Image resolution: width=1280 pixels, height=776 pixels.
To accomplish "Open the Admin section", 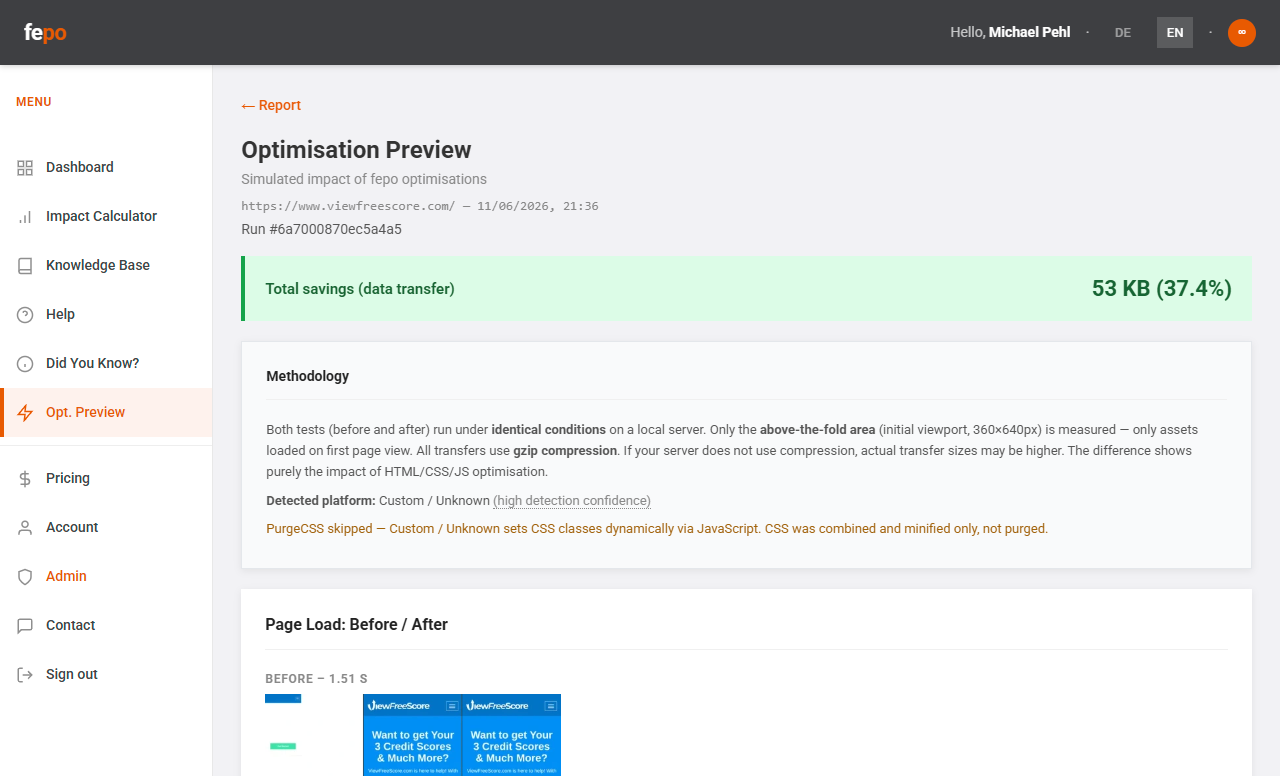I will [106, 576].
